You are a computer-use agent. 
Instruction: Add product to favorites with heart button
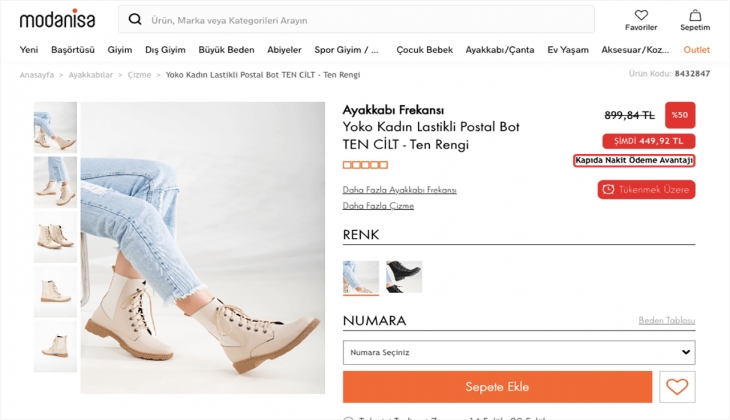tap(677, 387)
